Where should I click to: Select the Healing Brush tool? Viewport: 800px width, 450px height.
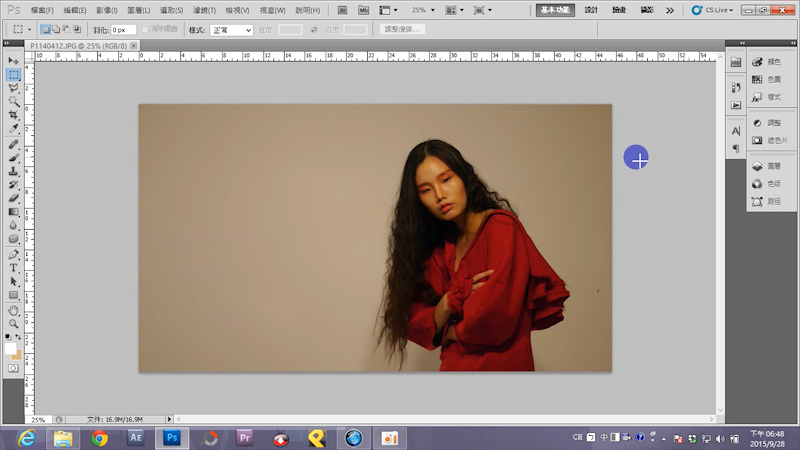coord(13,145)
